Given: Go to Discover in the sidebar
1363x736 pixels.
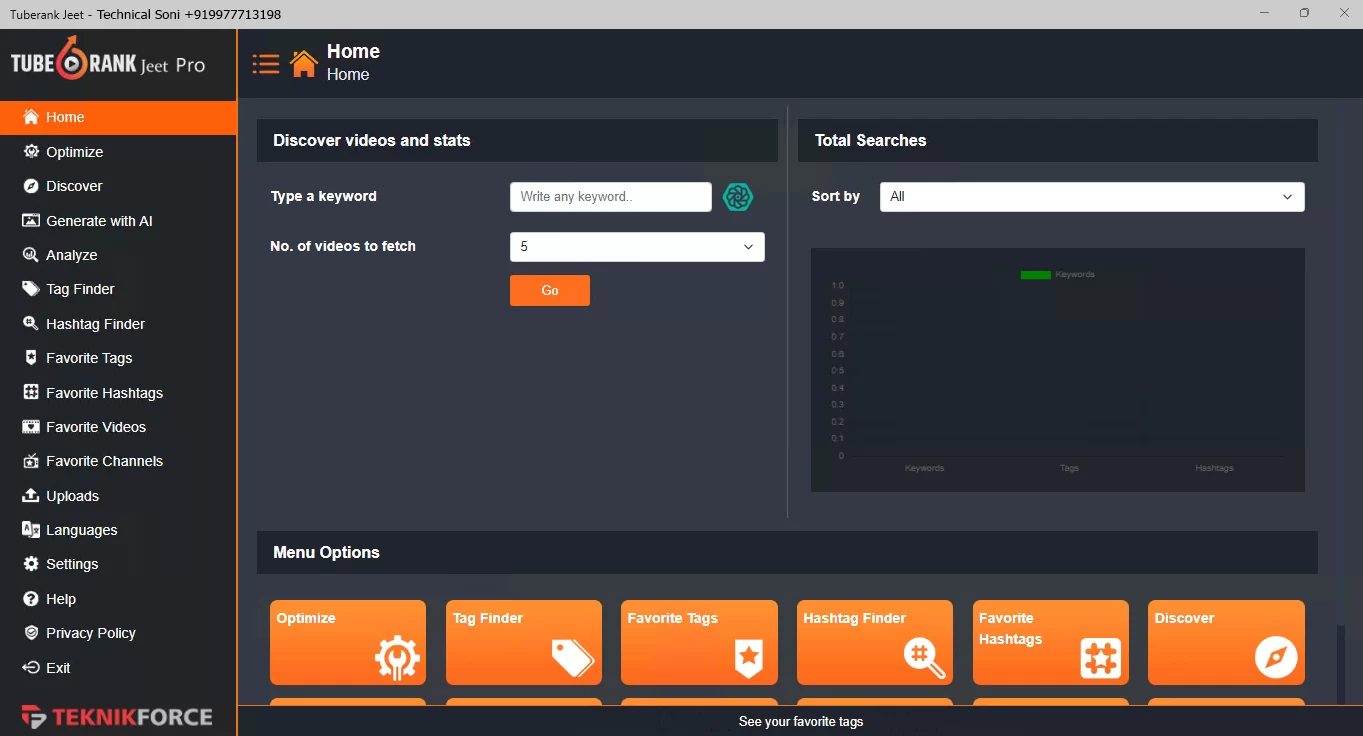Looking at the screenshot, I should click(x=118, y=186).
